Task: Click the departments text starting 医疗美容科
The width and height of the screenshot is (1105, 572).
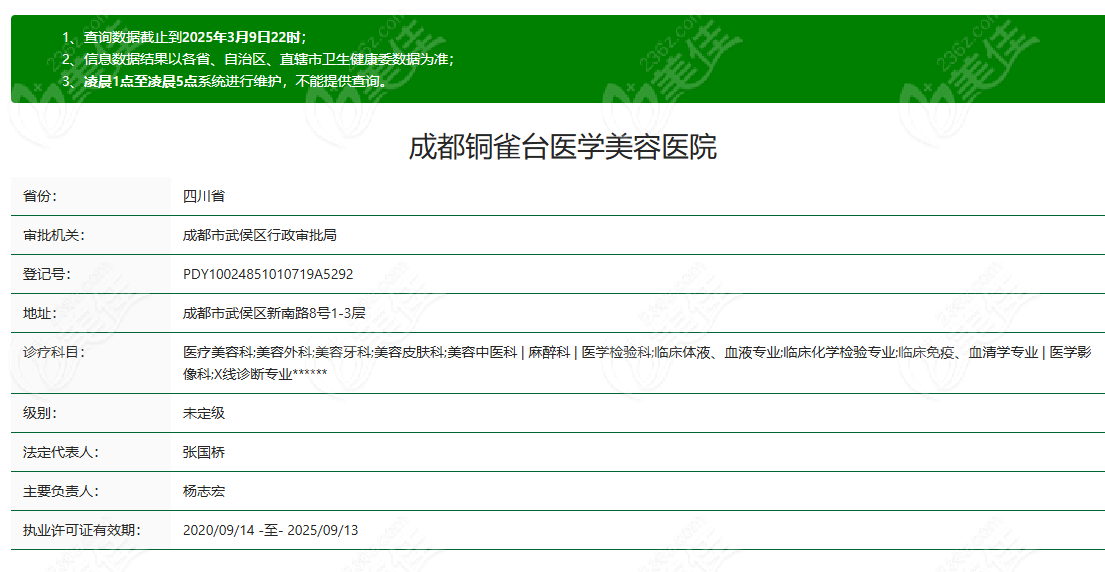Action: 637,363
